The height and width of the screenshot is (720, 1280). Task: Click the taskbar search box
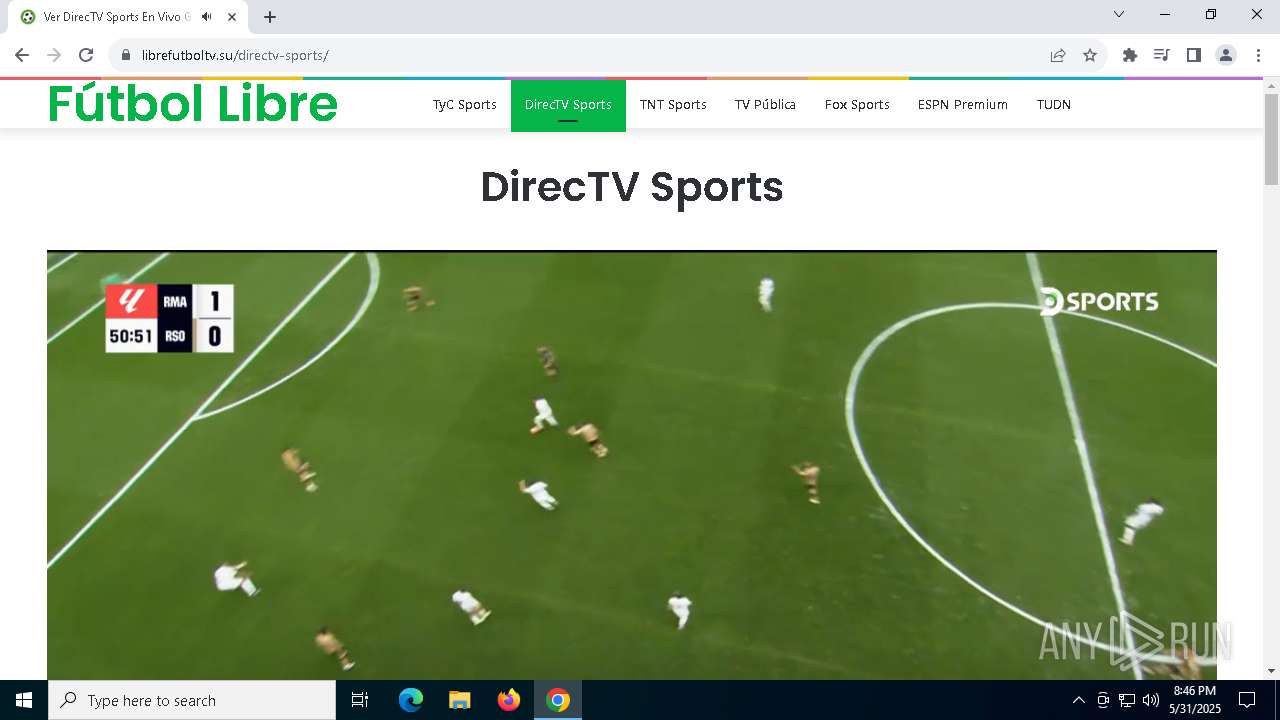[192, 700]
